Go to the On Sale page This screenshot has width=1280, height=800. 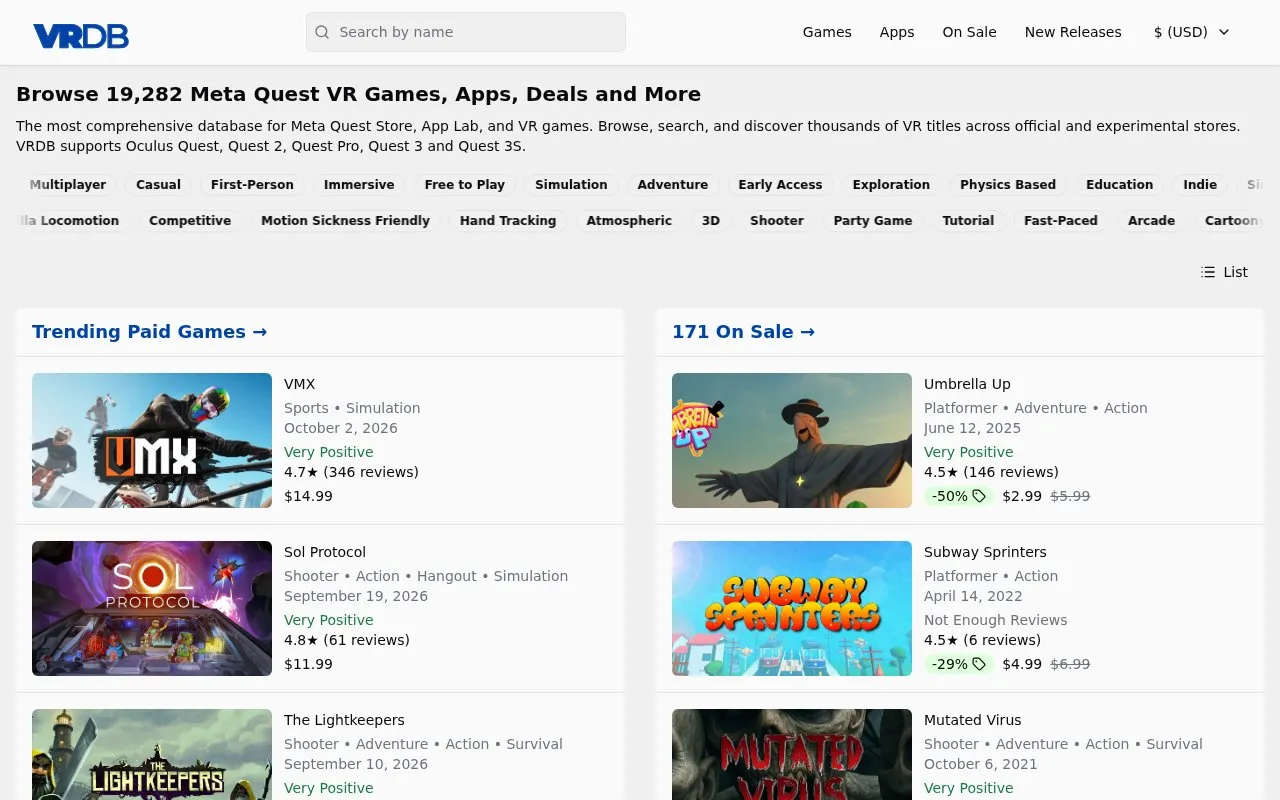click(x=969, y=32)
